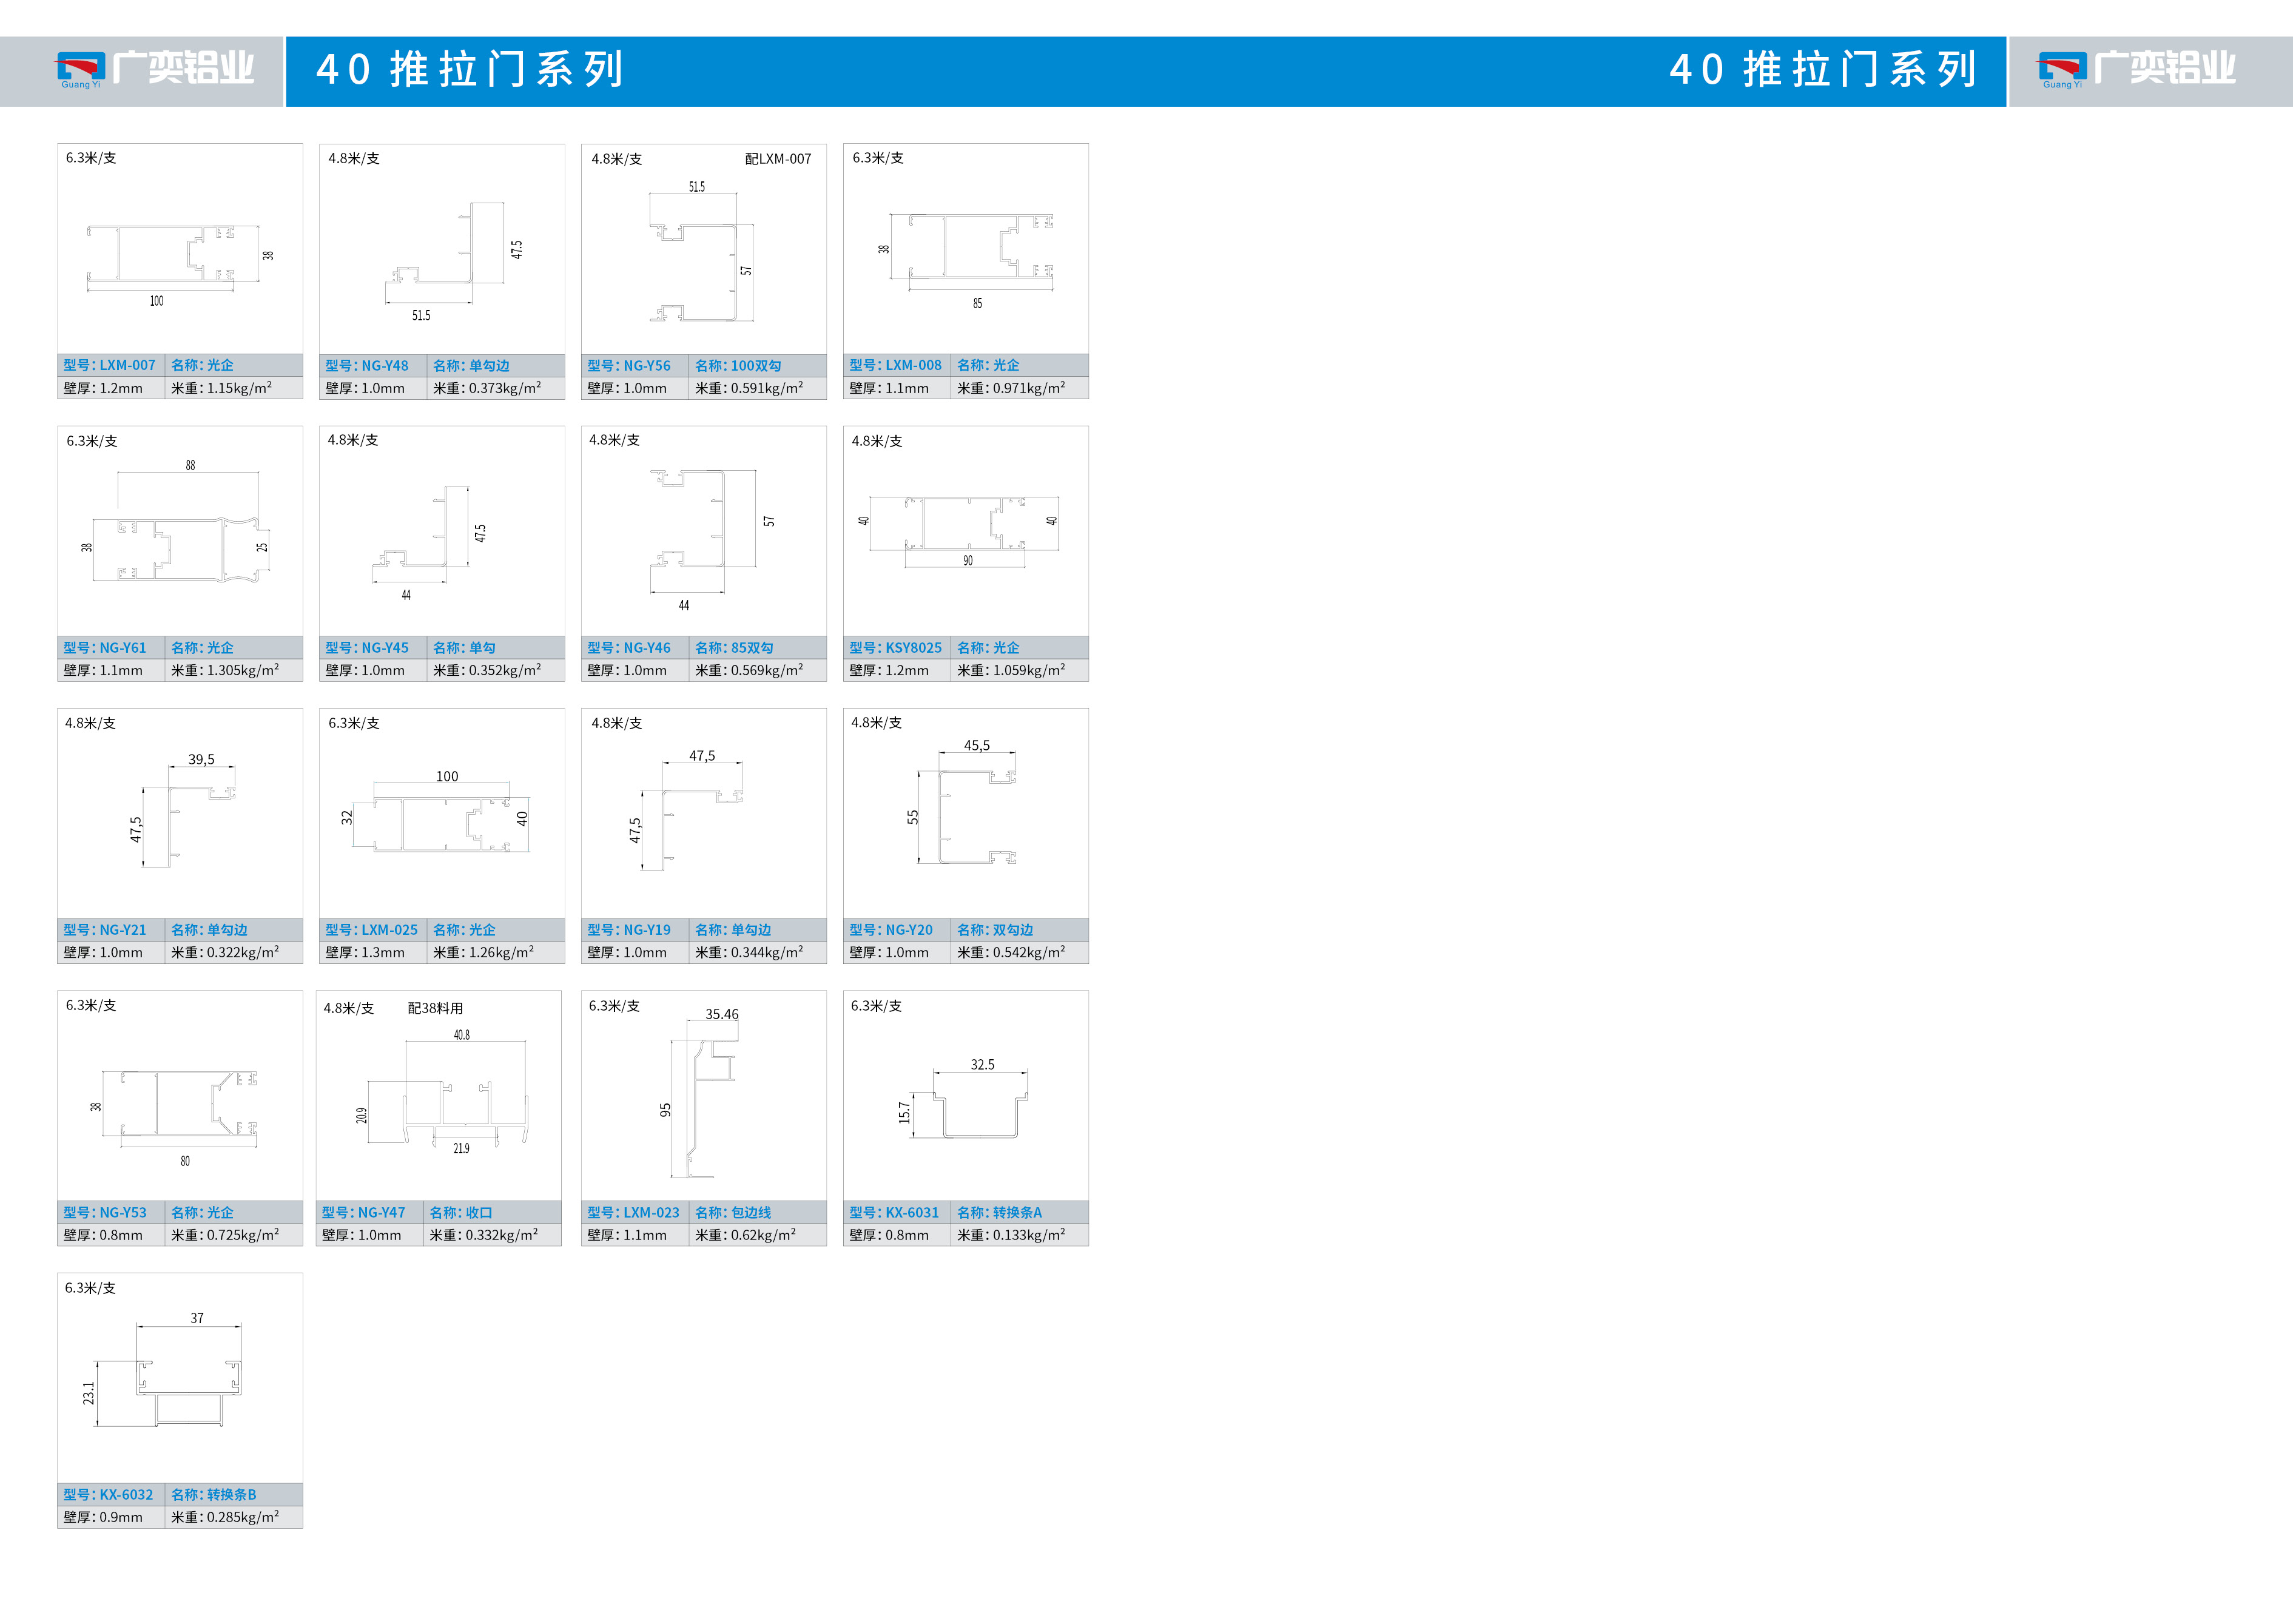
Task: Click the '配LXM-007' note
Action: tap(779, 159)
